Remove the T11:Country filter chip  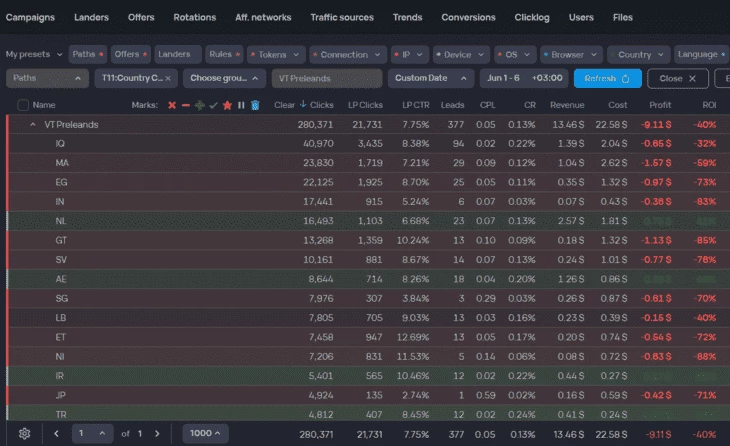tap(168, 78)
